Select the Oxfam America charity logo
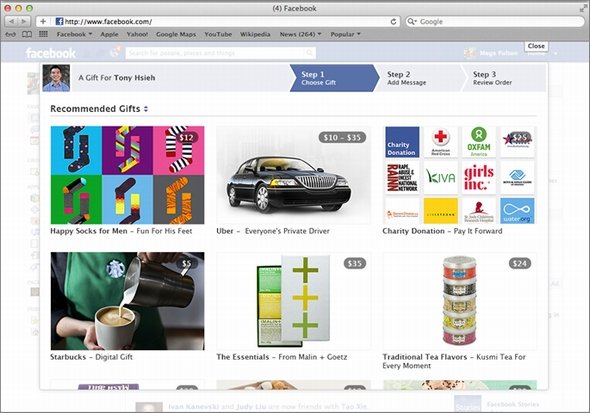 click(479, 142)
